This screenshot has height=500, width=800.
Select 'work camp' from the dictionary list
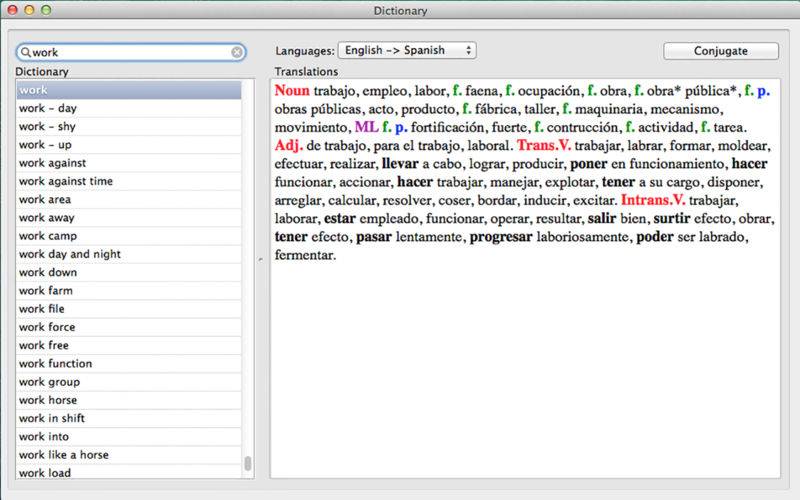point(129,236)
